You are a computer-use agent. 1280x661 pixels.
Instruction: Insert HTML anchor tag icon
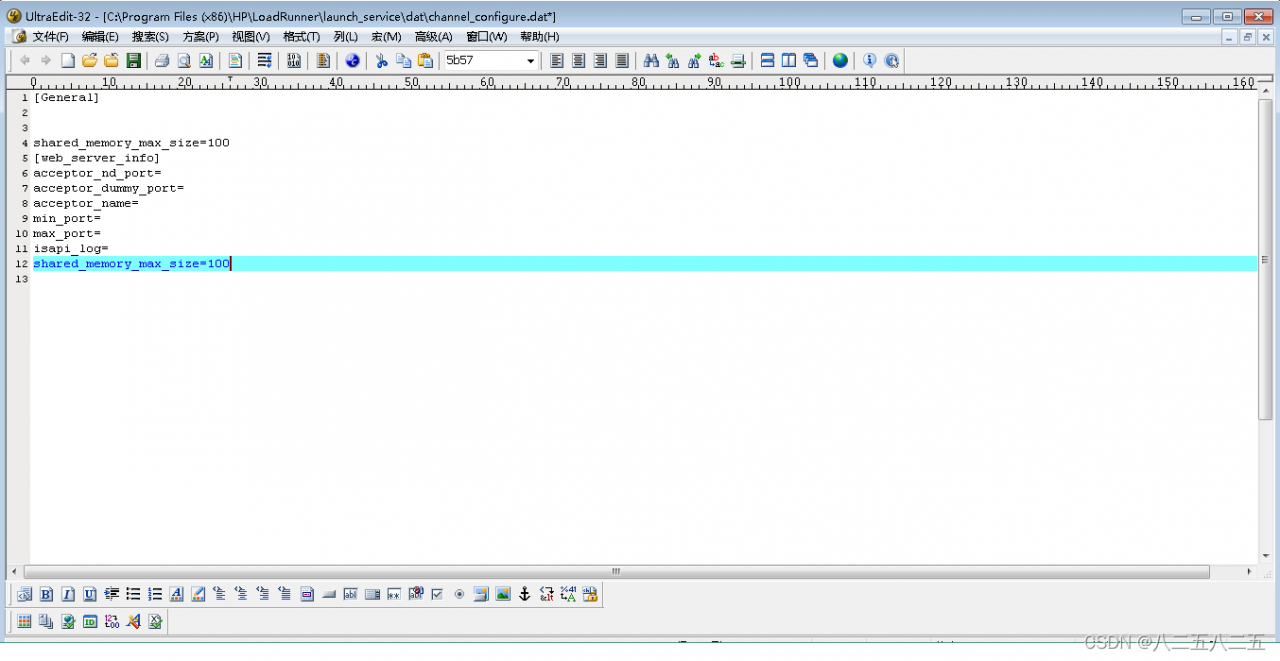524,594
